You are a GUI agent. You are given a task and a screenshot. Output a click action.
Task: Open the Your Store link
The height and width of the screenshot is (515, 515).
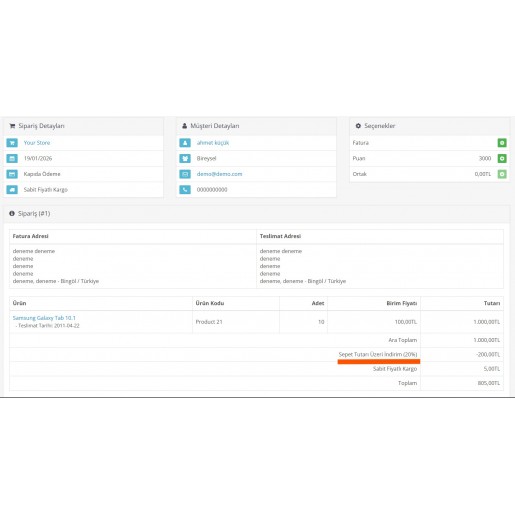pos(37,143)
